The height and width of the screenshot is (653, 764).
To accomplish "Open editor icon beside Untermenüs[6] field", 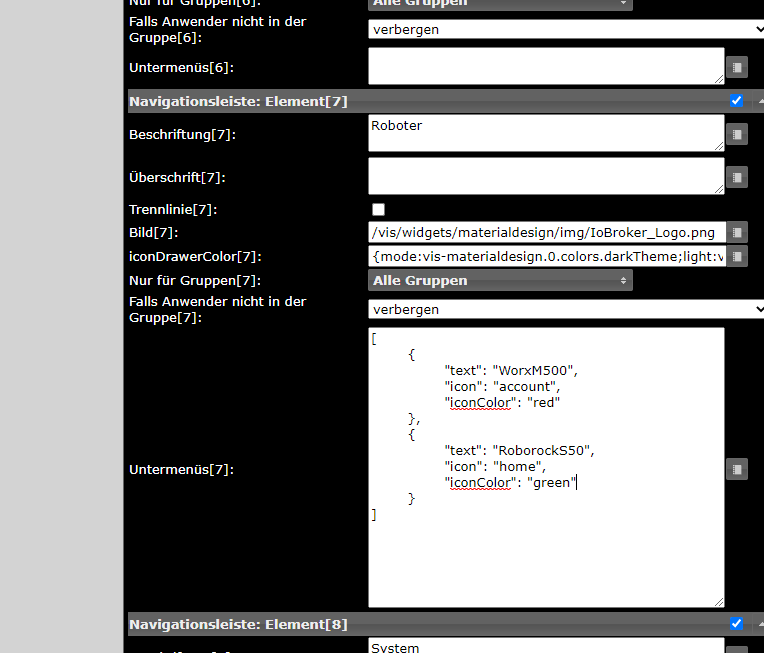I will 737,67.
